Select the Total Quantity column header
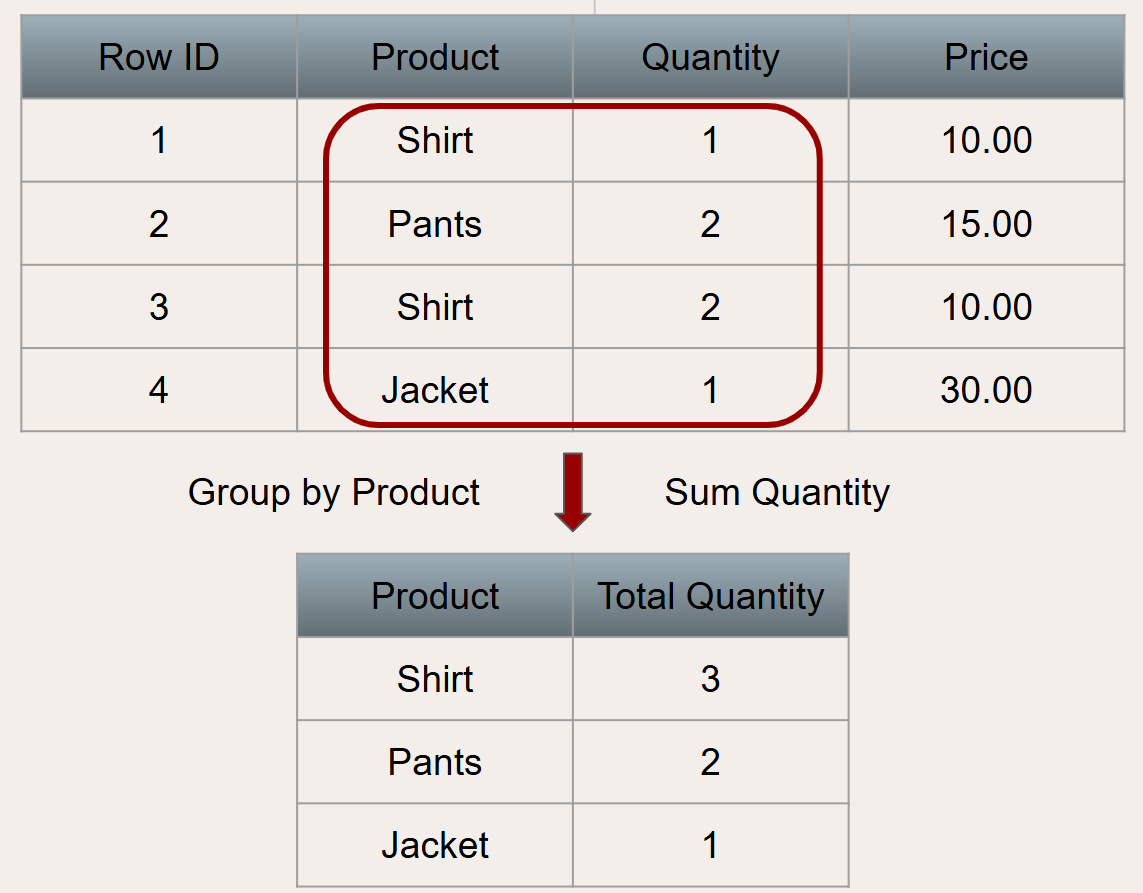This screenshot has height=893, width=1143. point(710,596)
